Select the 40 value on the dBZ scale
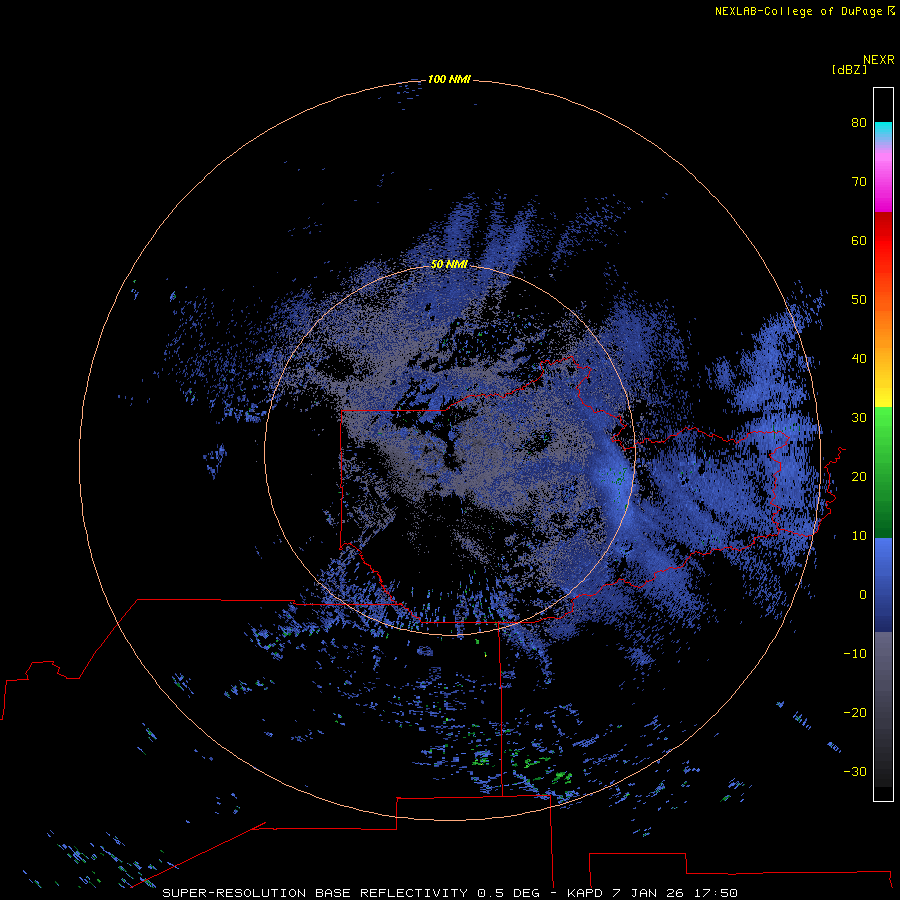The image size is (900, 900). click(x=859, y=359)
